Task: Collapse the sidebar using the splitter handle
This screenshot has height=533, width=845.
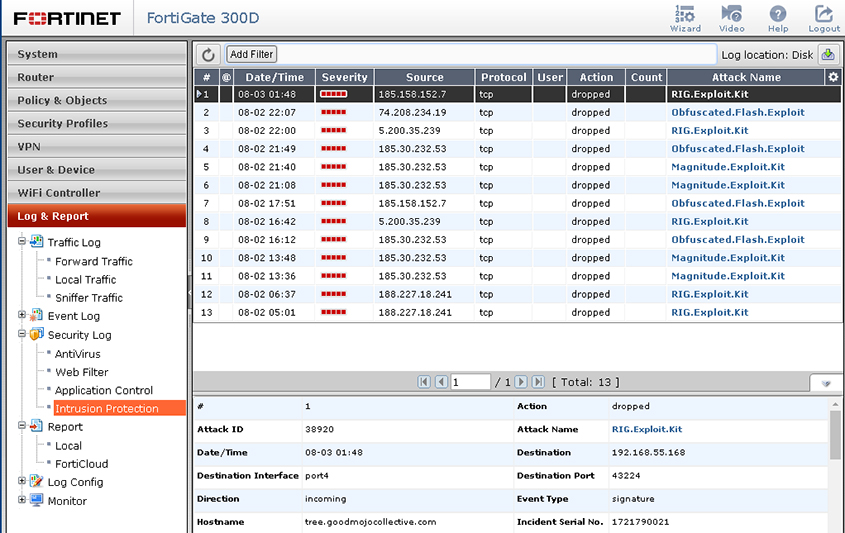Action: point(190,292)
